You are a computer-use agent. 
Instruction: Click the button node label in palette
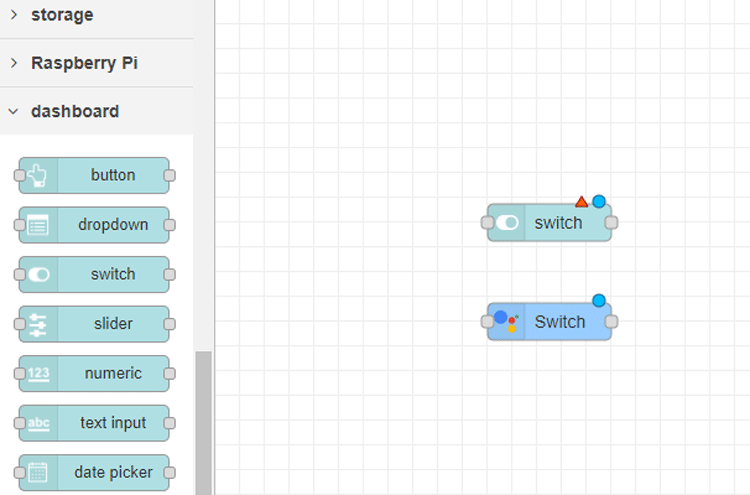(x=113, y=175)
